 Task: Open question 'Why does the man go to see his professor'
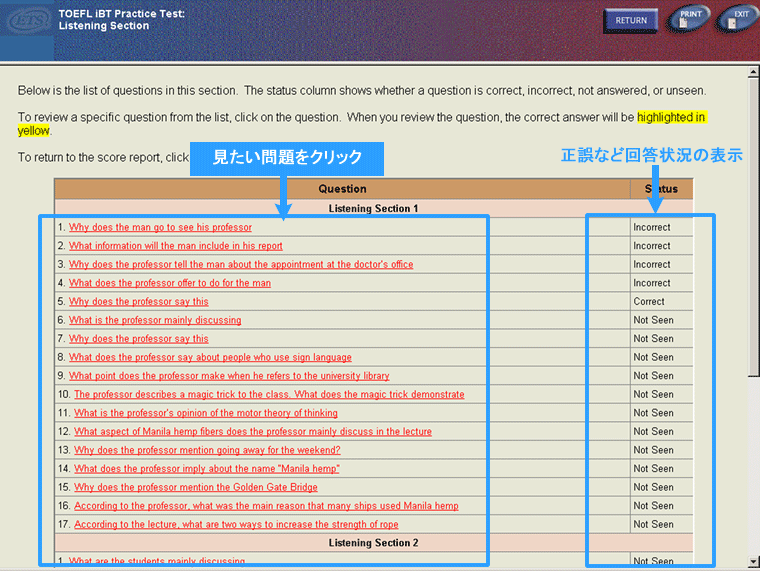pos(160,227)
